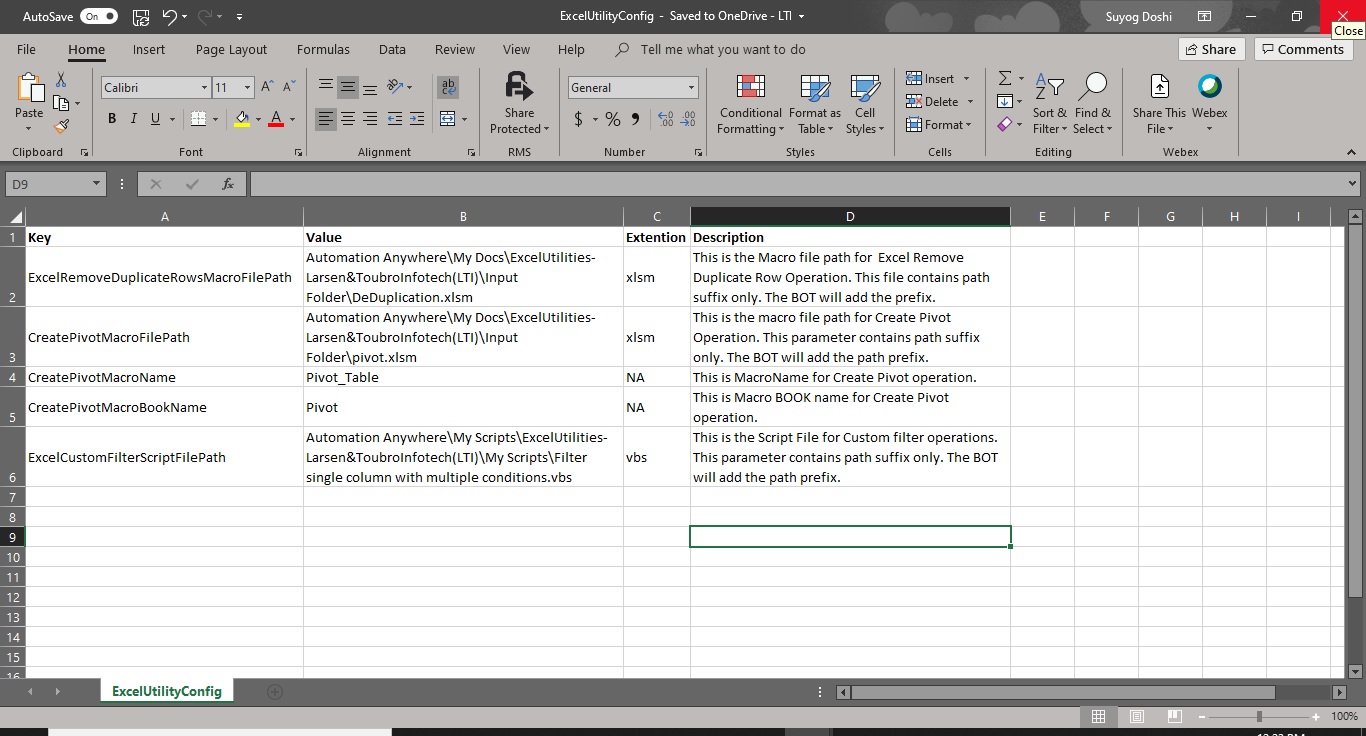Toggle the AutoSave switch
The width and height of the screenshot is (1366, 736).
tap(99, 16)
